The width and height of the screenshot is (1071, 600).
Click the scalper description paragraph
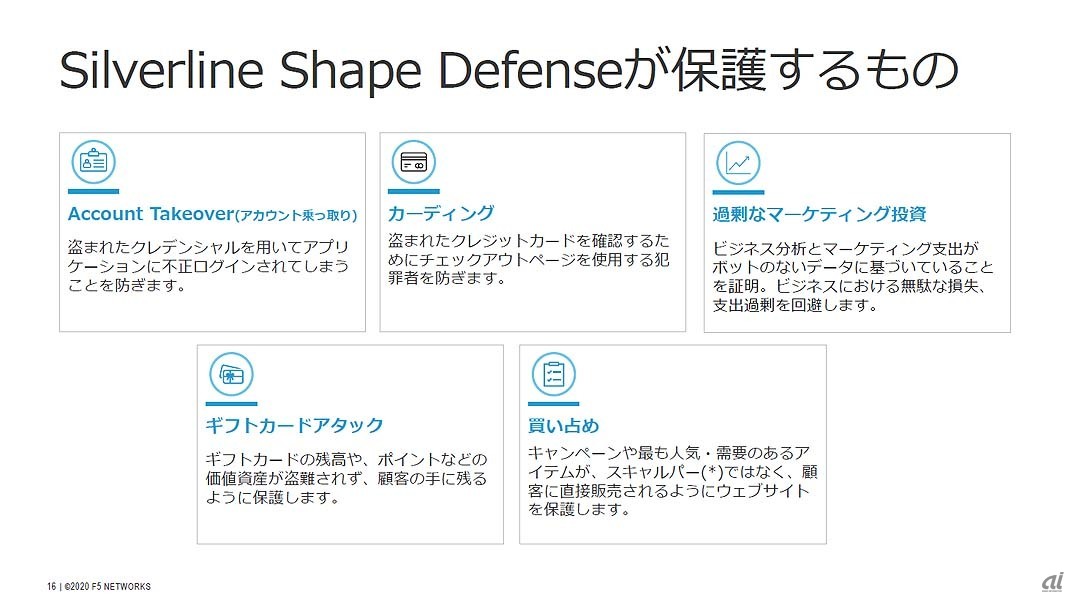click(668, 482)
